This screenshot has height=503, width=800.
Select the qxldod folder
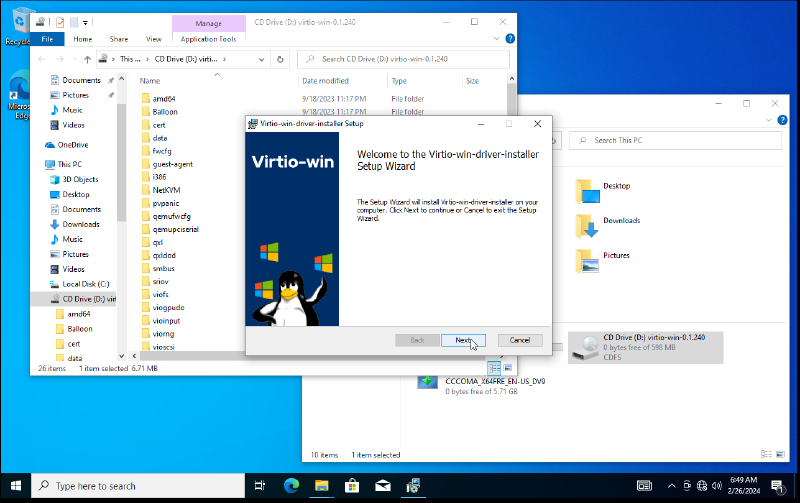click(164, 256)
